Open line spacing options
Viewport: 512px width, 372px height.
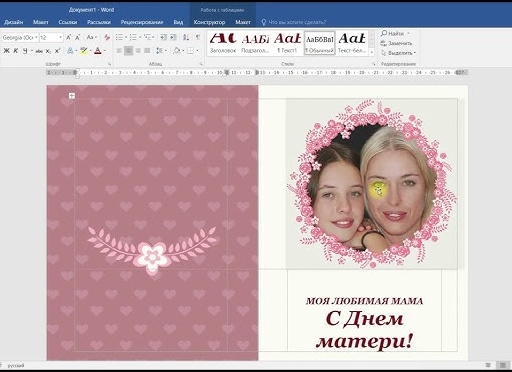(160, 51)
